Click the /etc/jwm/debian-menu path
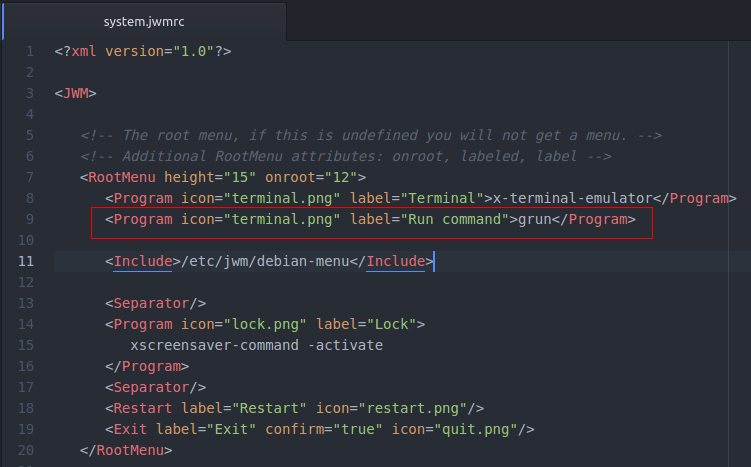Image resolution: width=751 pixels, height=467 pixels. tap(265, 261)
